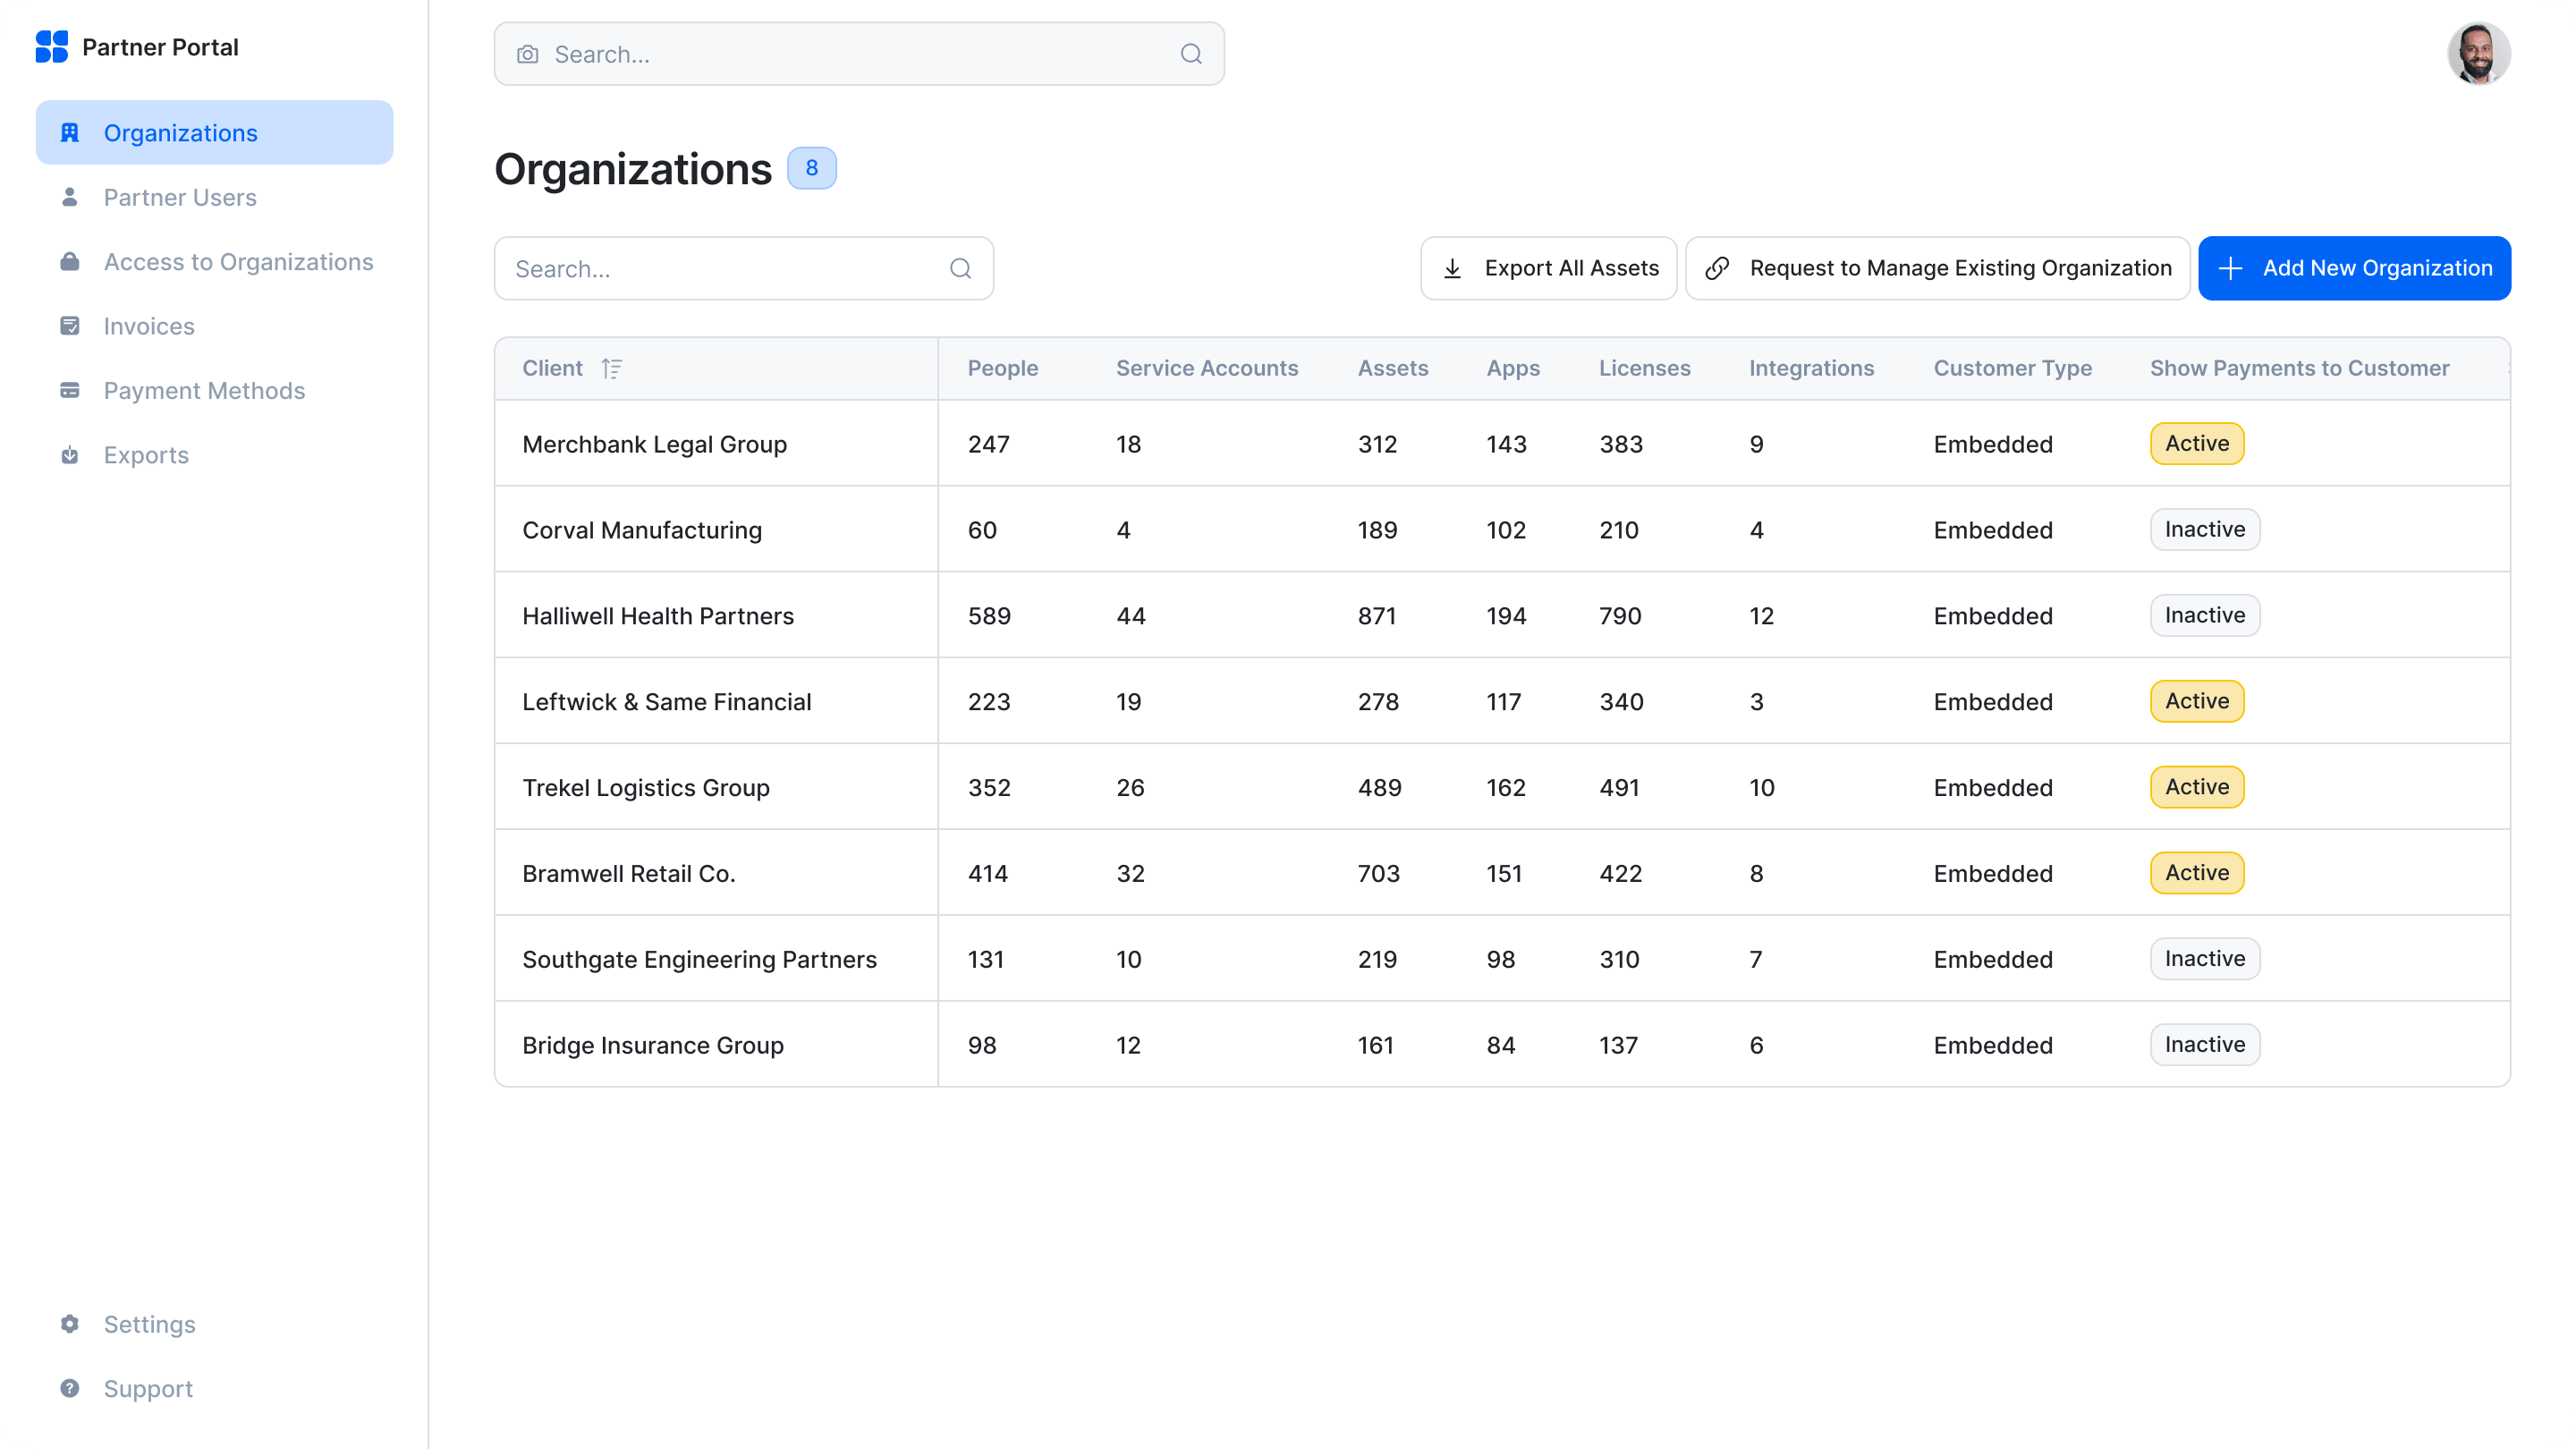
Task: Click Trekel's 491 licenses value
Action: click(x=1619, y=788)
